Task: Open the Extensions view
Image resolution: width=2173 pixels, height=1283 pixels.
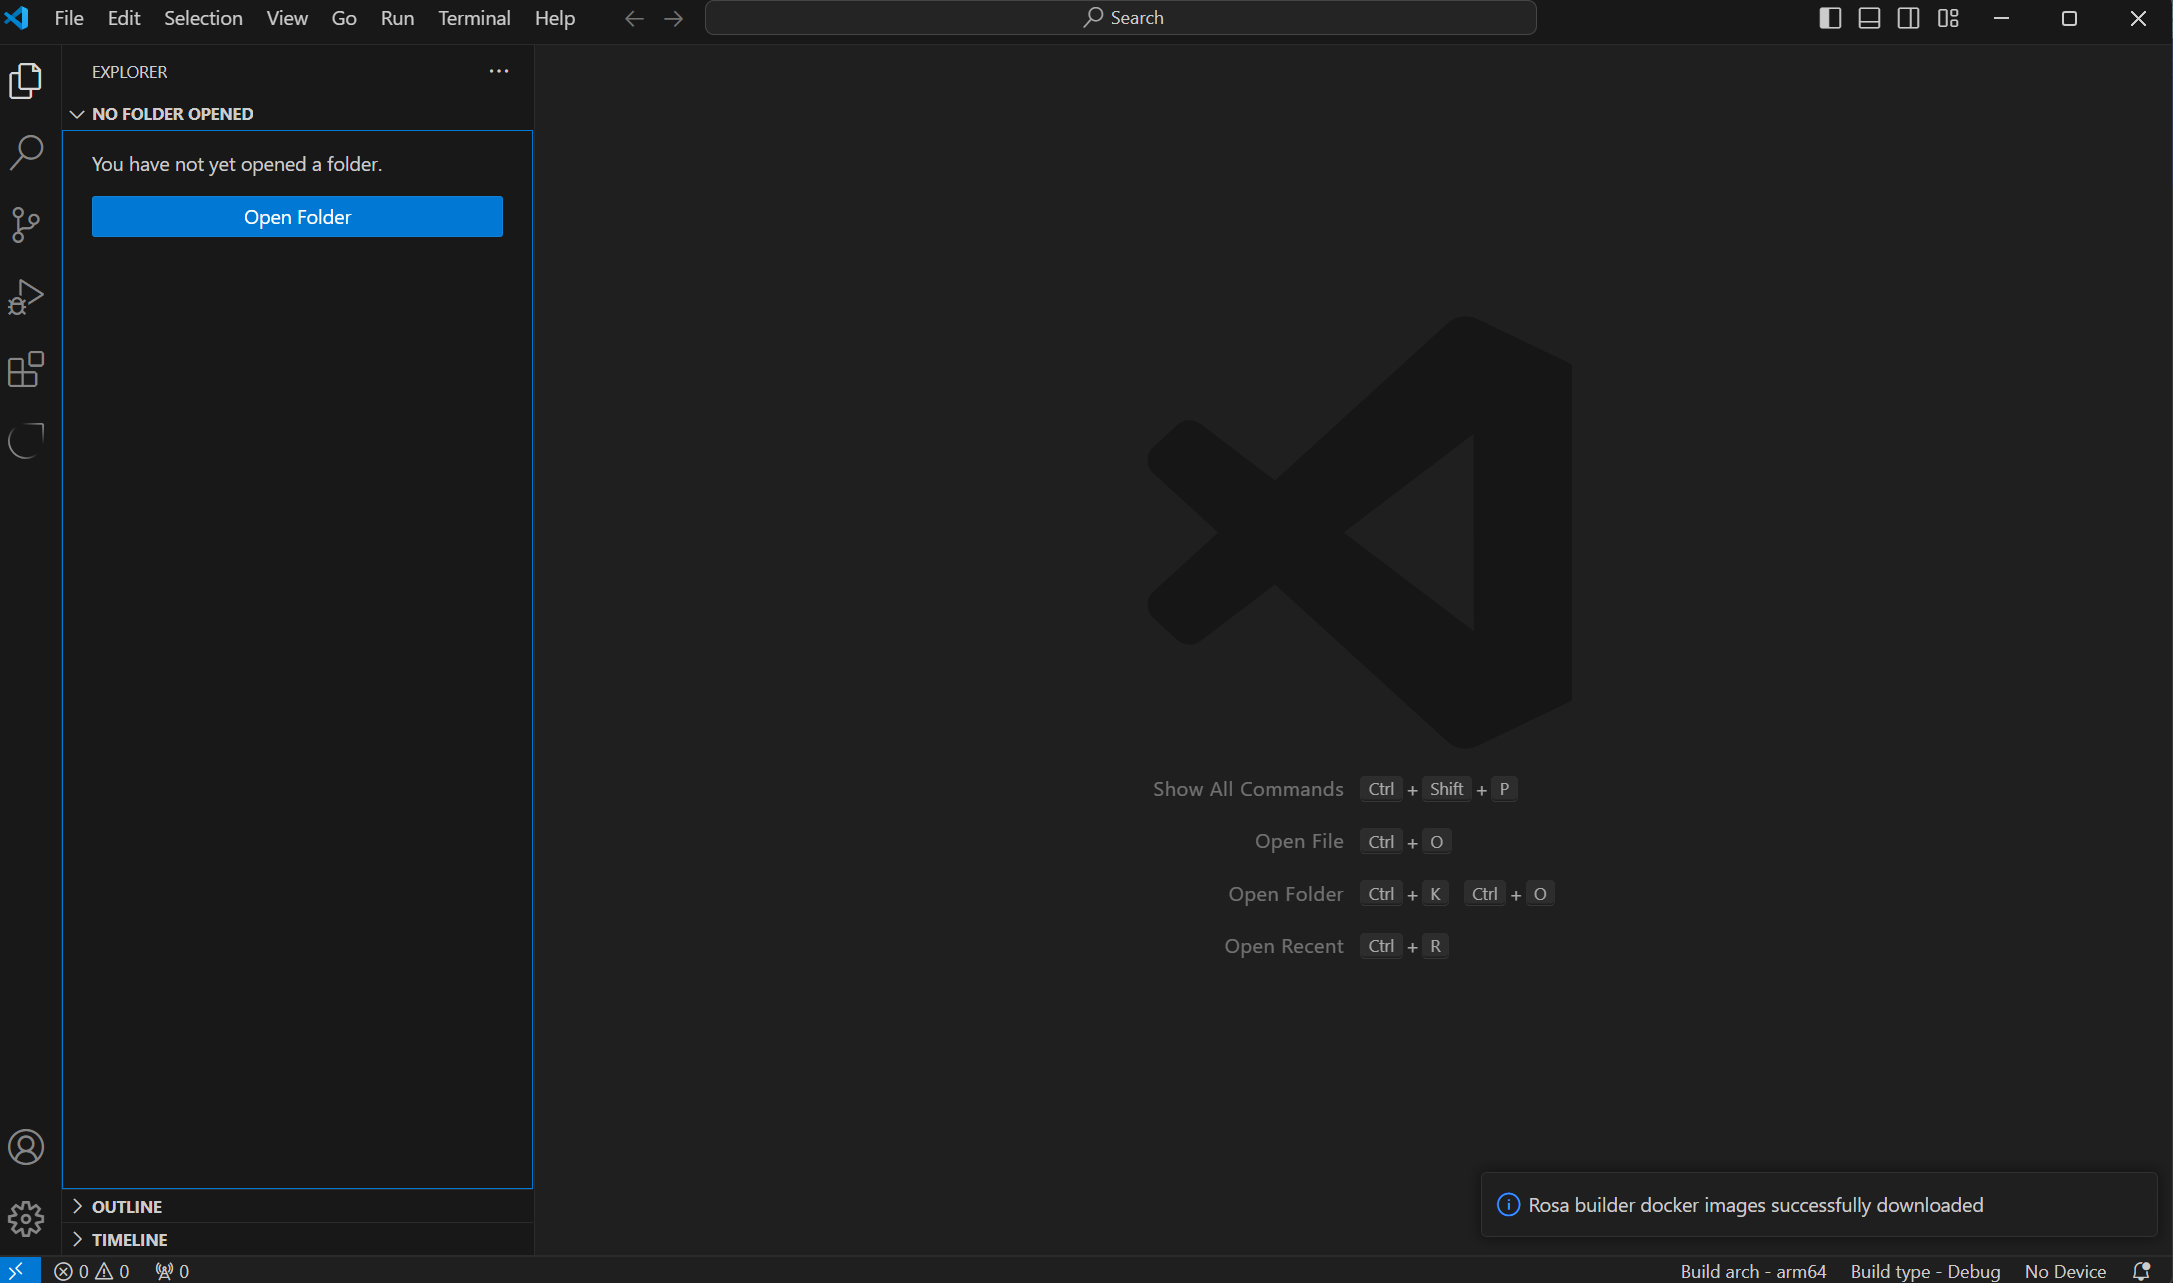Action: (x=26, y=369)
